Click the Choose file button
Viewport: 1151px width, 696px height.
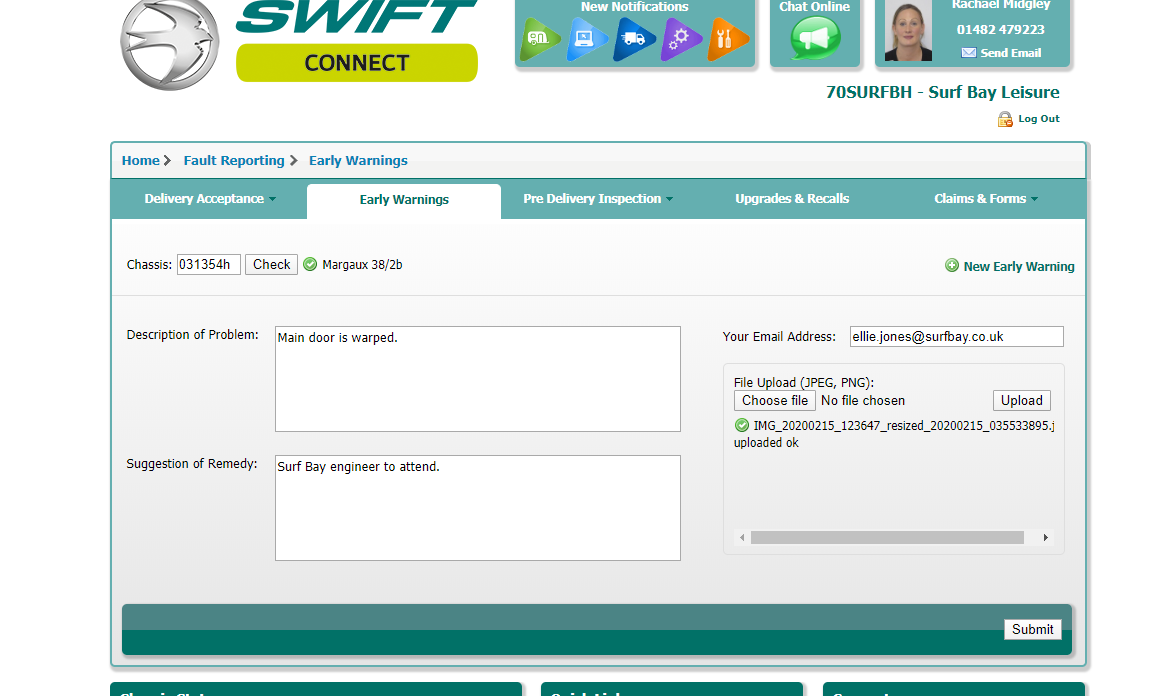pos(774,401)
